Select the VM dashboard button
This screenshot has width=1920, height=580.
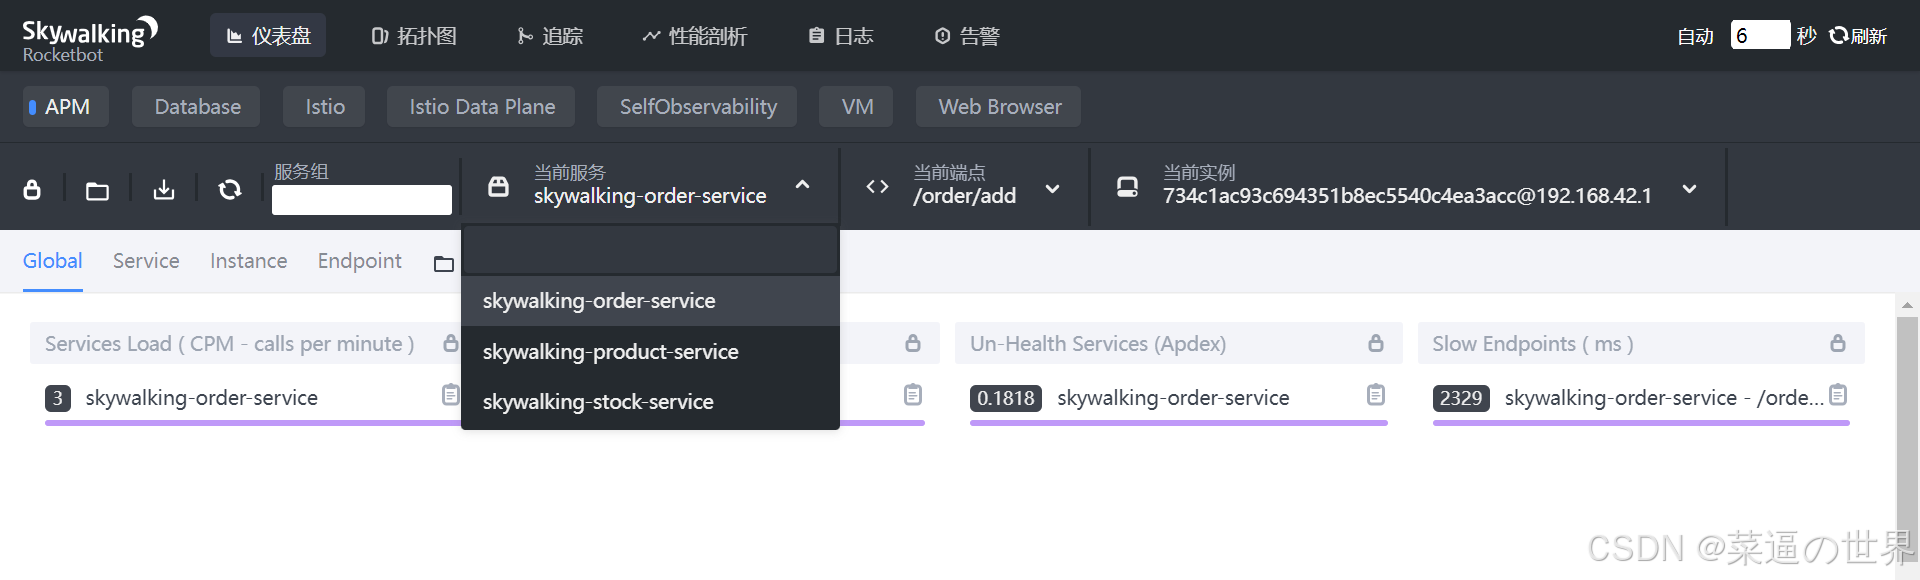coord(857,107)
